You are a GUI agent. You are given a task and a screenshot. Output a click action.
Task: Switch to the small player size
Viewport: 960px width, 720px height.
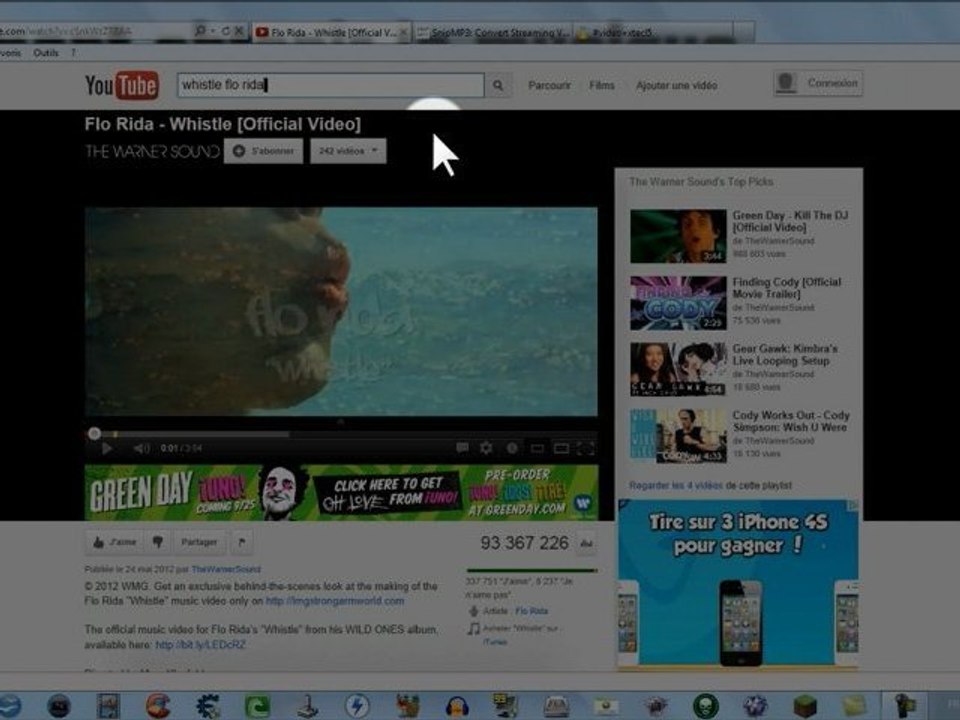click(537, 449)
